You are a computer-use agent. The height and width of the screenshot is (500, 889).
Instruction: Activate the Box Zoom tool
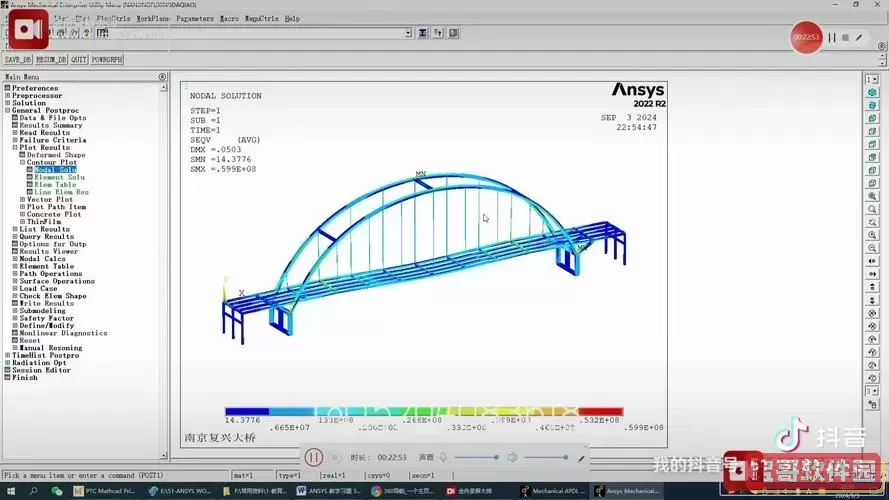[873, 209]
